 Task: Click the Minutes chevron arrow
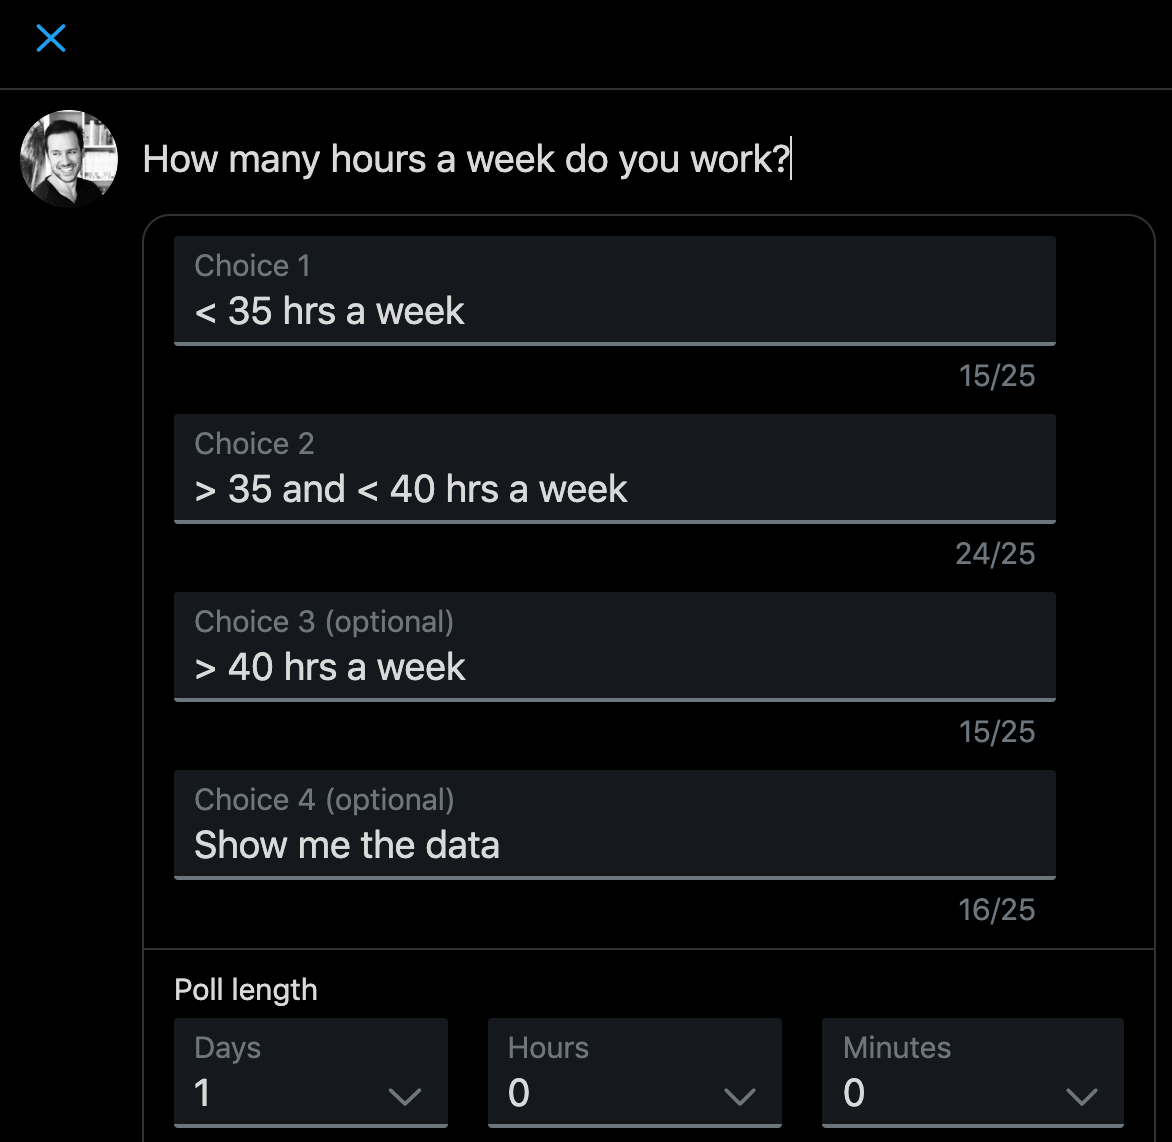pos(1082,1096)
